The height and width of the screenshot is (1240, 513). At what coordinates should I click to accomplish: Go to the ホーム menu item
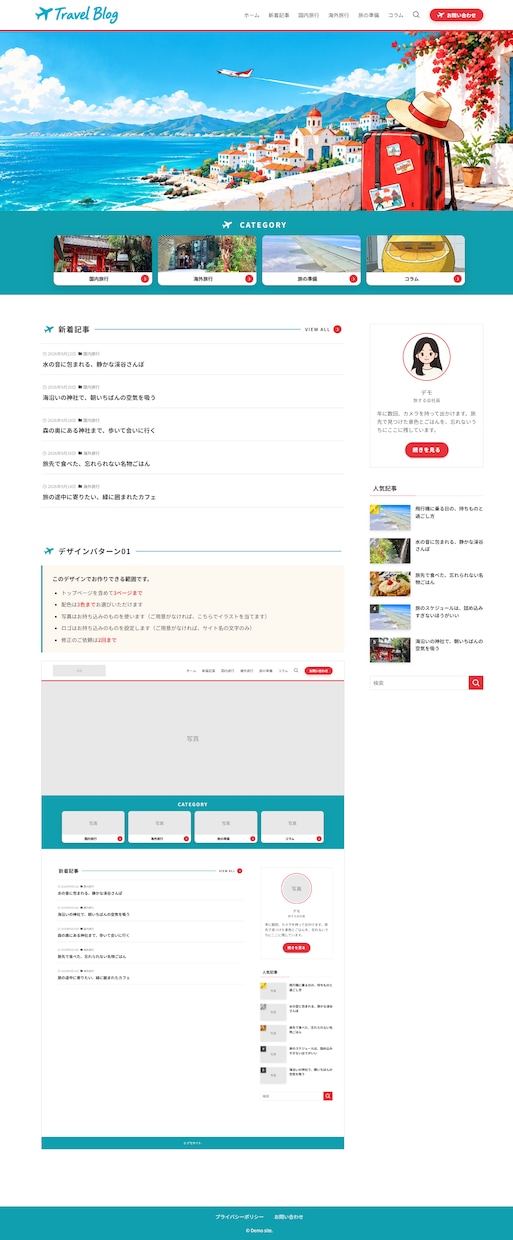coord(251,15)
